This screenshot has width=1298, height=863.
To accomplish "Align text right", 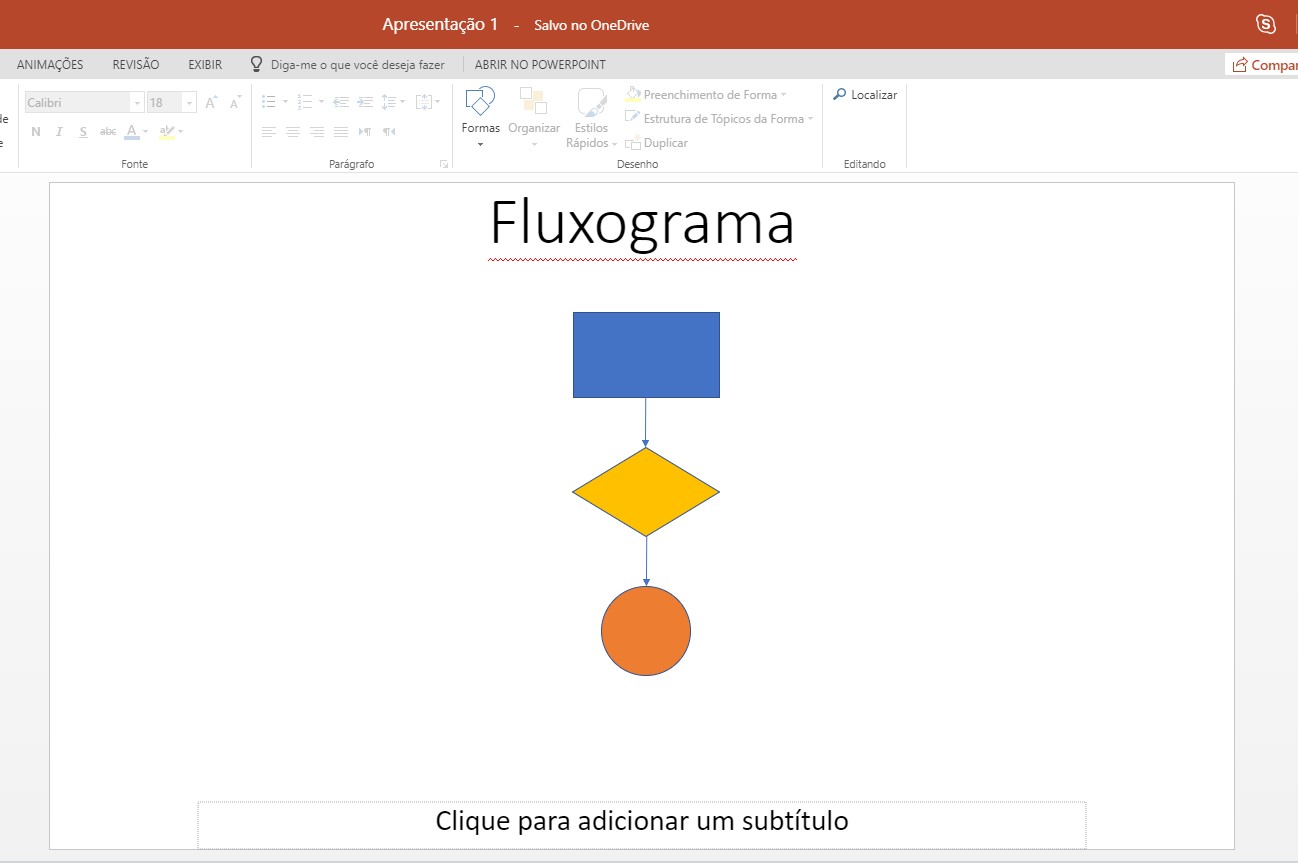I will 317,132.
